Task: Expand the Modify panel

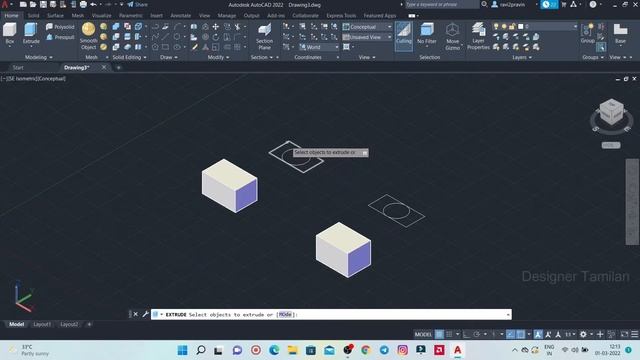Action: pyautogui.click(x=218, y=58)
